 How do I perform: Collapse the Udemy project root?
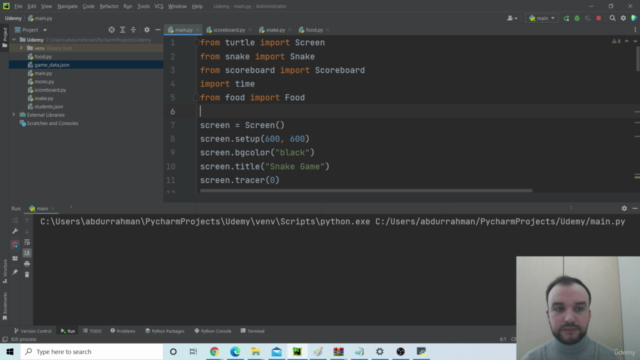pyautogui.click(x=14, y=40)
